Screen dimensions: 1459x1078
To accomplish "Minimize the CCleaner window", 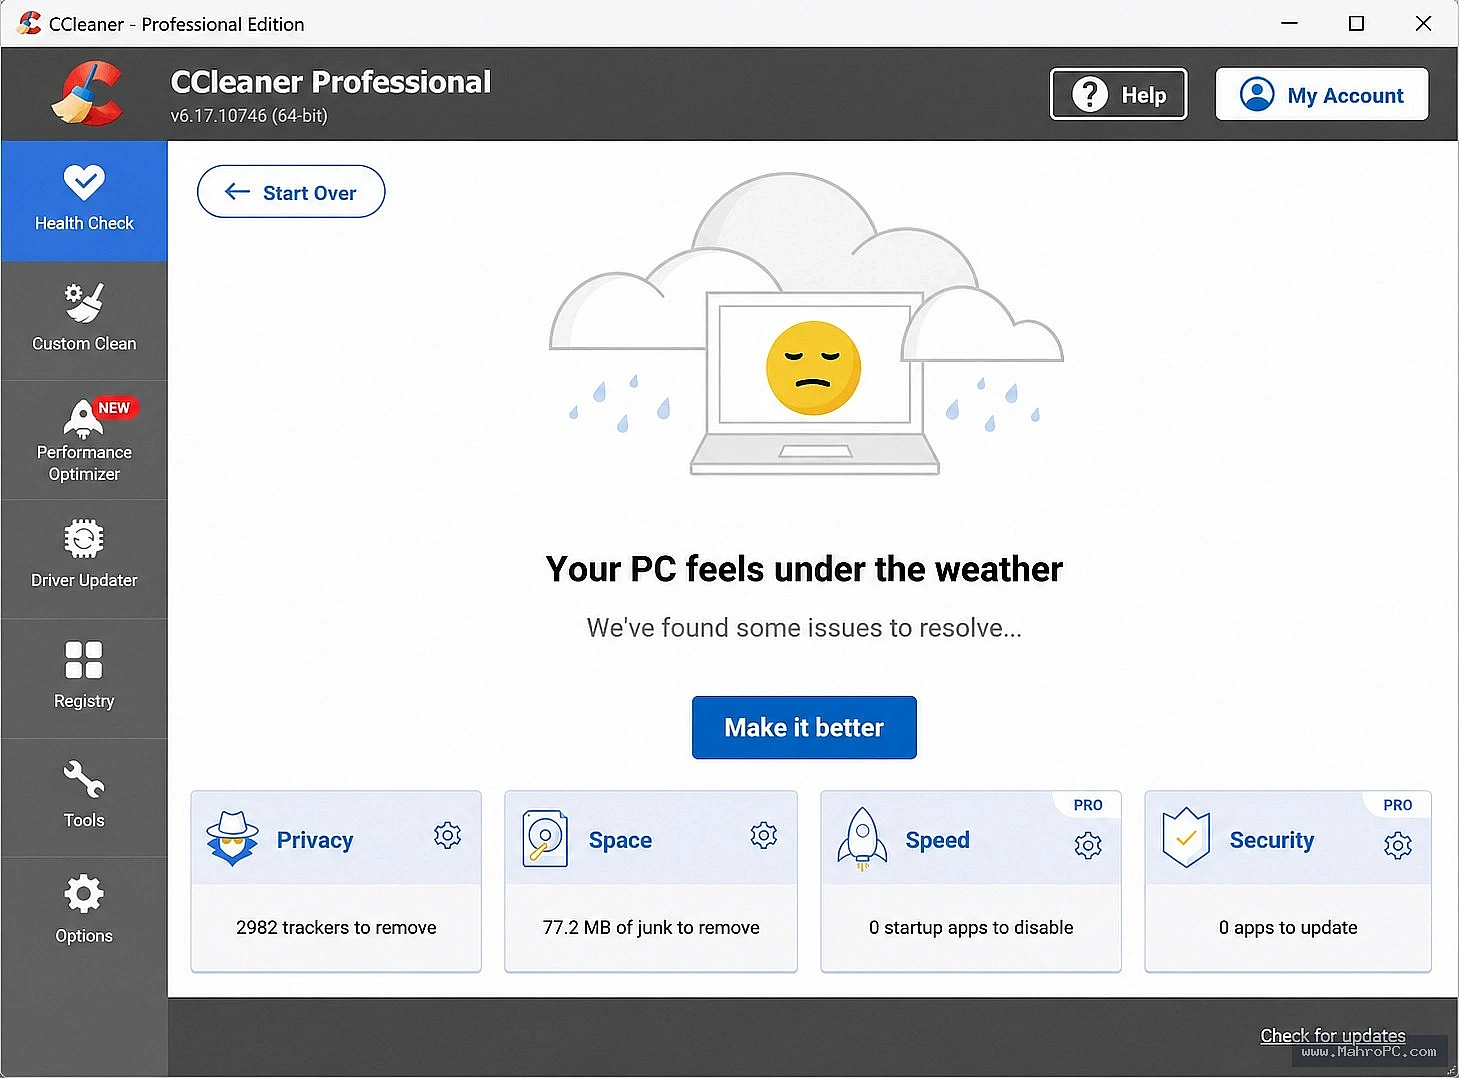I will 1290,23.
